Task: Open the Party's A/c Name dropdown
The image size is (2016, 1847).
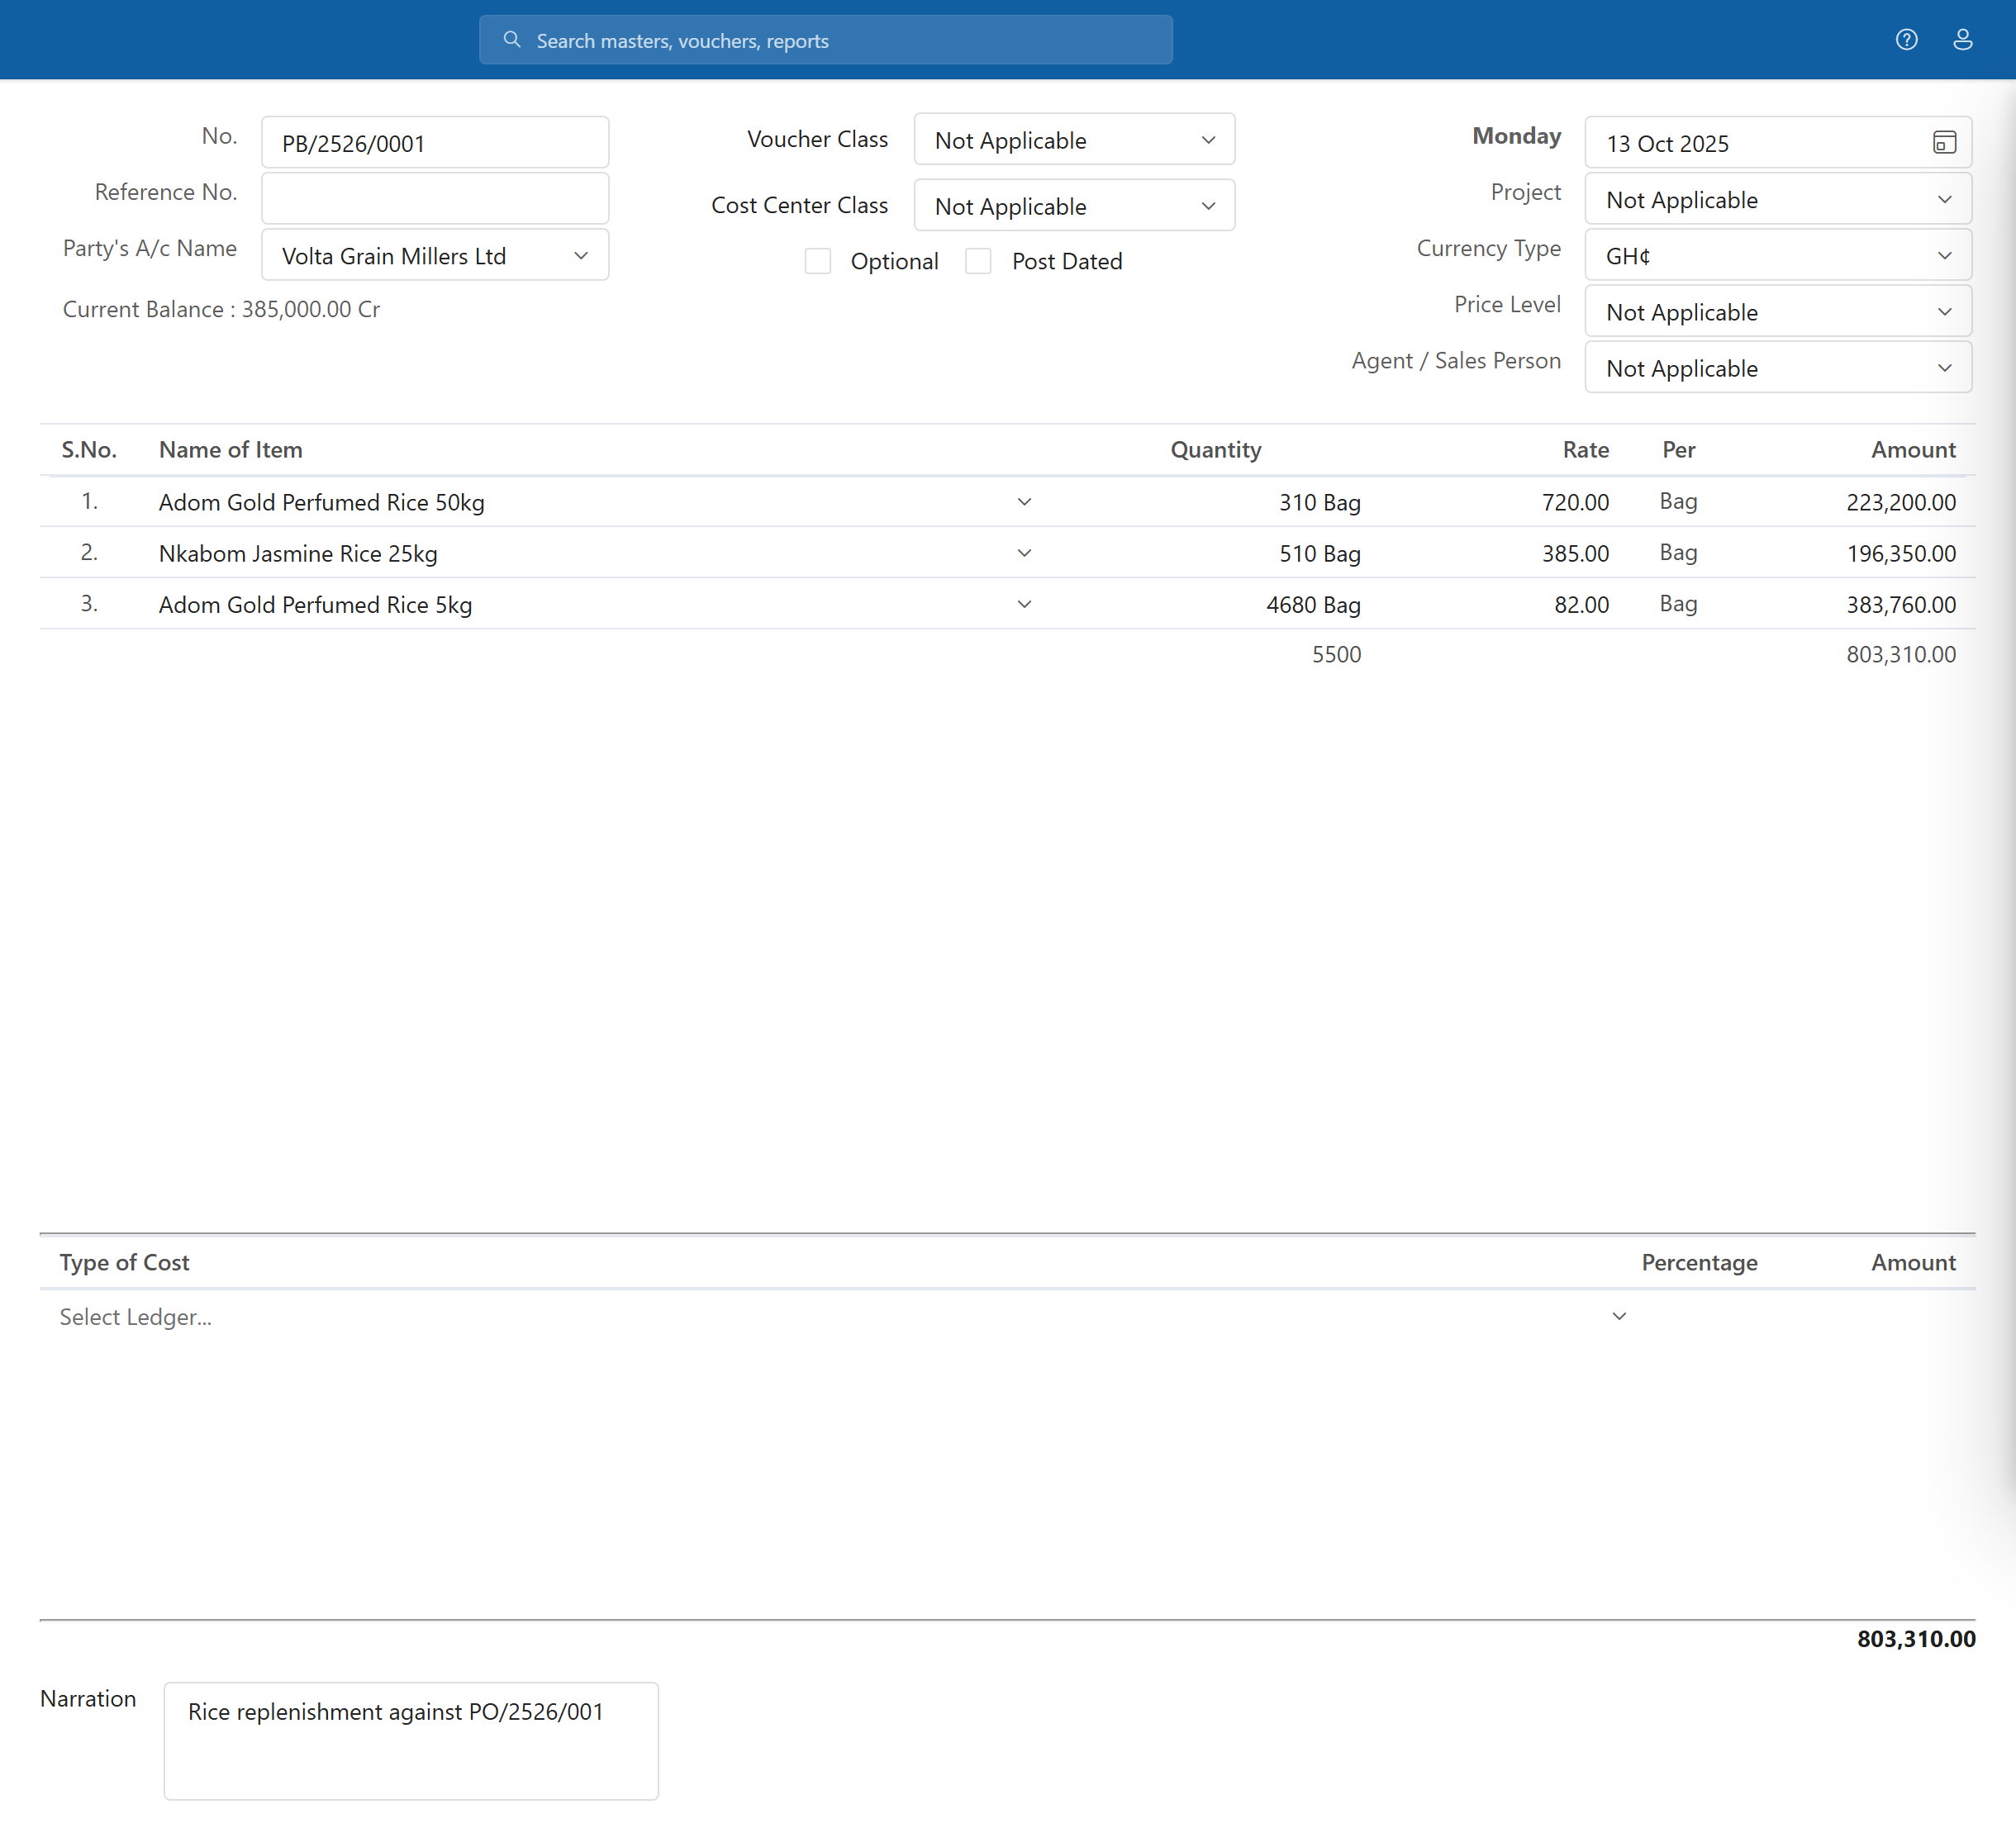Action: [x=435, y=256]
